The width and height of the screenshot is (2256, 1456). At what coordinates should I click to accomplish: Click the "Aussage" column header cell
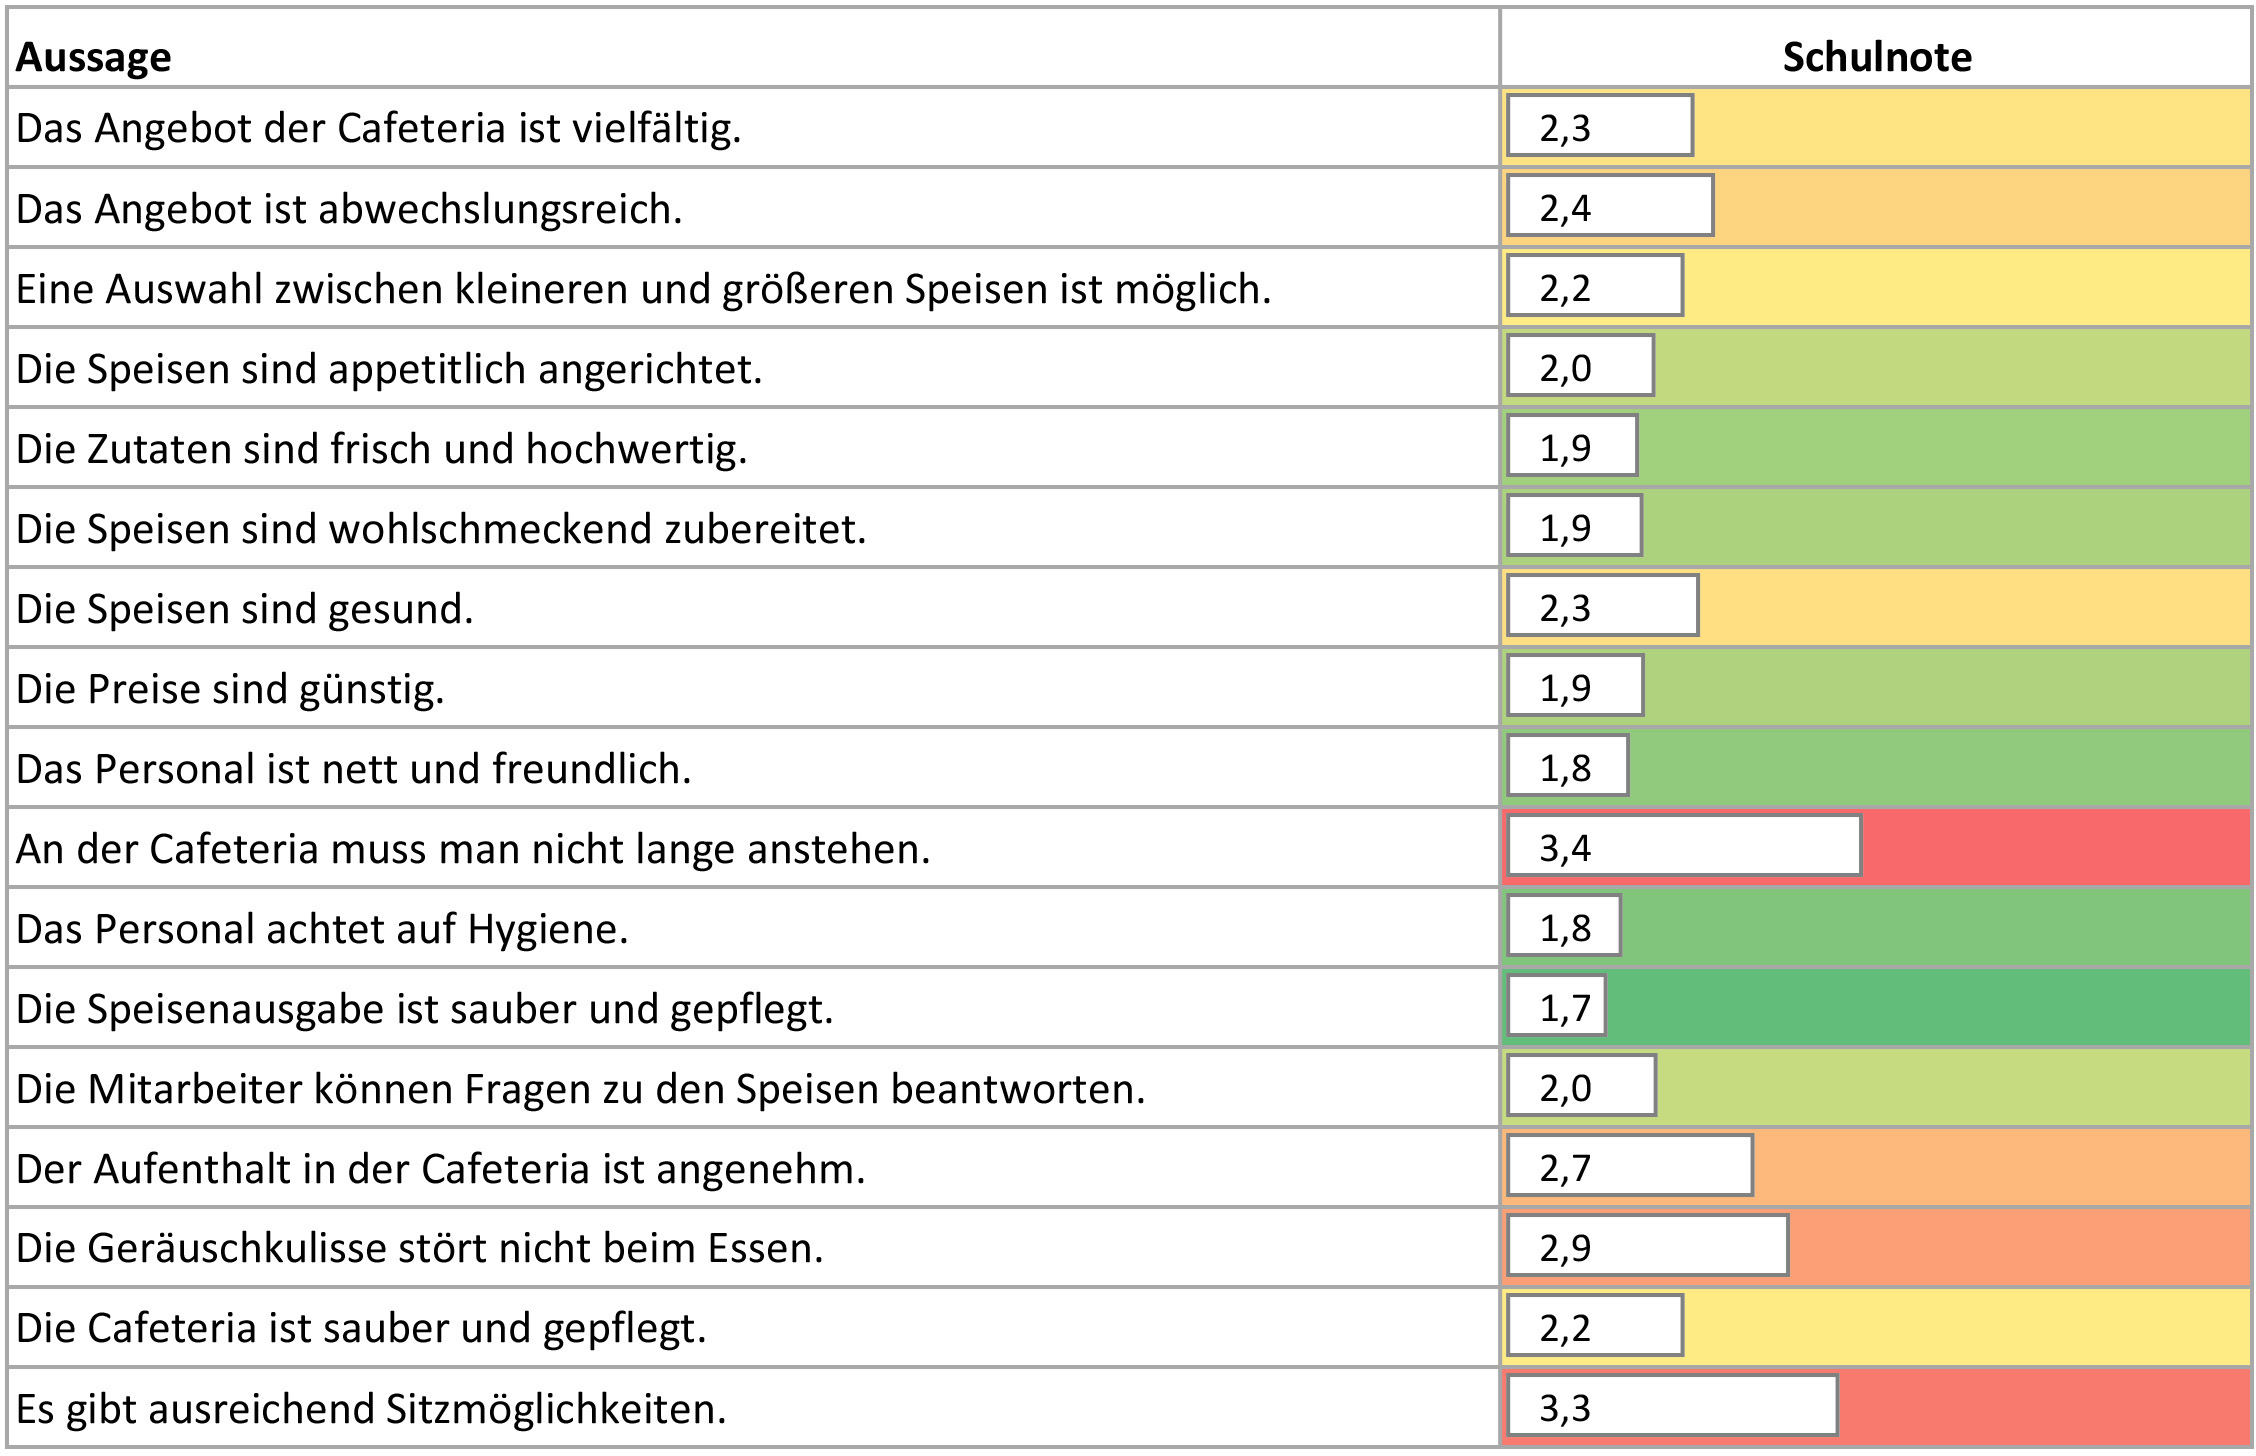(x=94, y=57)
